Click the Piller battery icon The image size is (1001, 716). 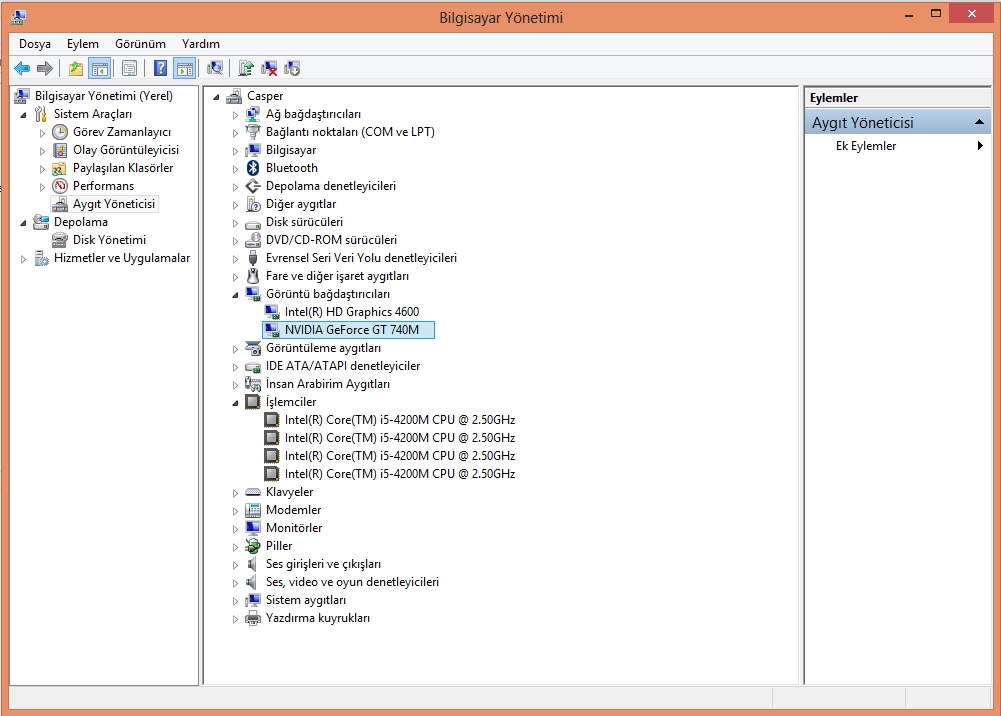(x=253, y=546)
